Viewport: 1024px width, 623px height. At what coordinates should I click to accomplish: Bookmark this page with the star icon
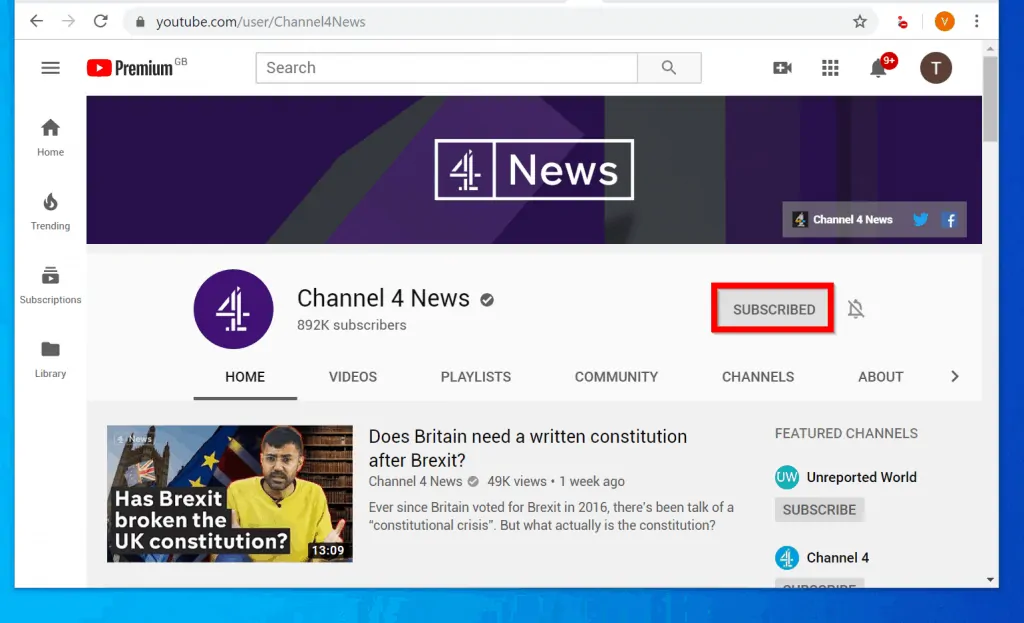pyautogui.click(x=859, y=22)
